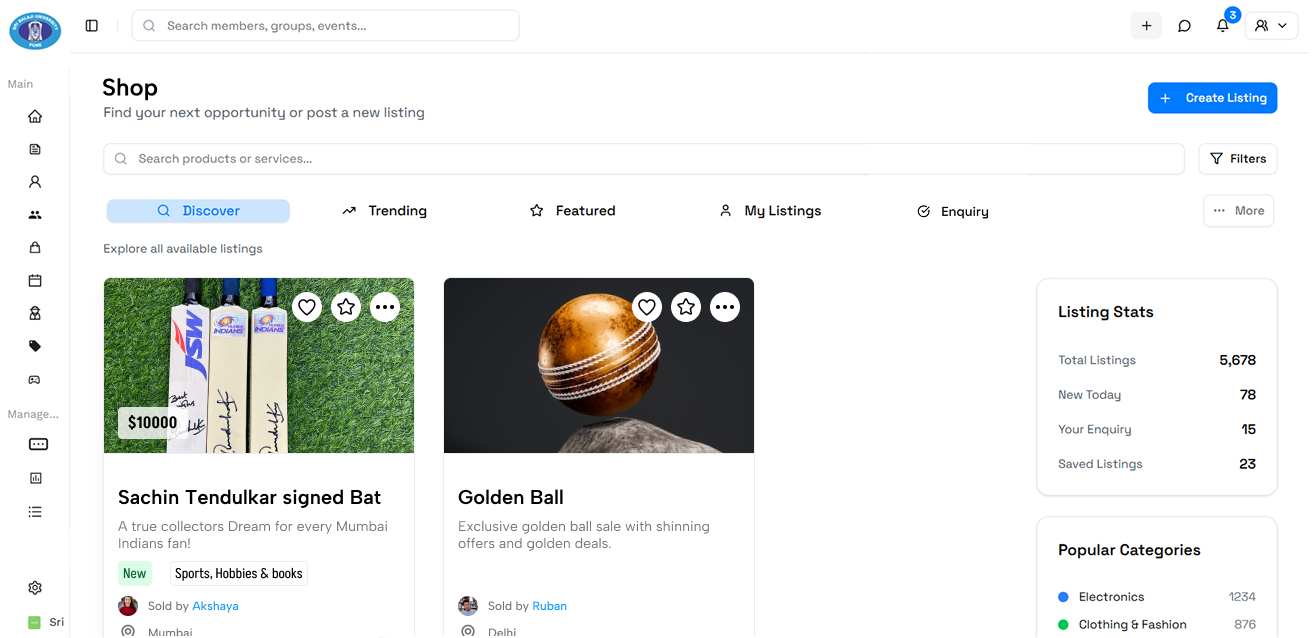Viewport: 1314px width, 638px height.
Task: Click the calendar icon in the sidebar
Action: (35, 281)
